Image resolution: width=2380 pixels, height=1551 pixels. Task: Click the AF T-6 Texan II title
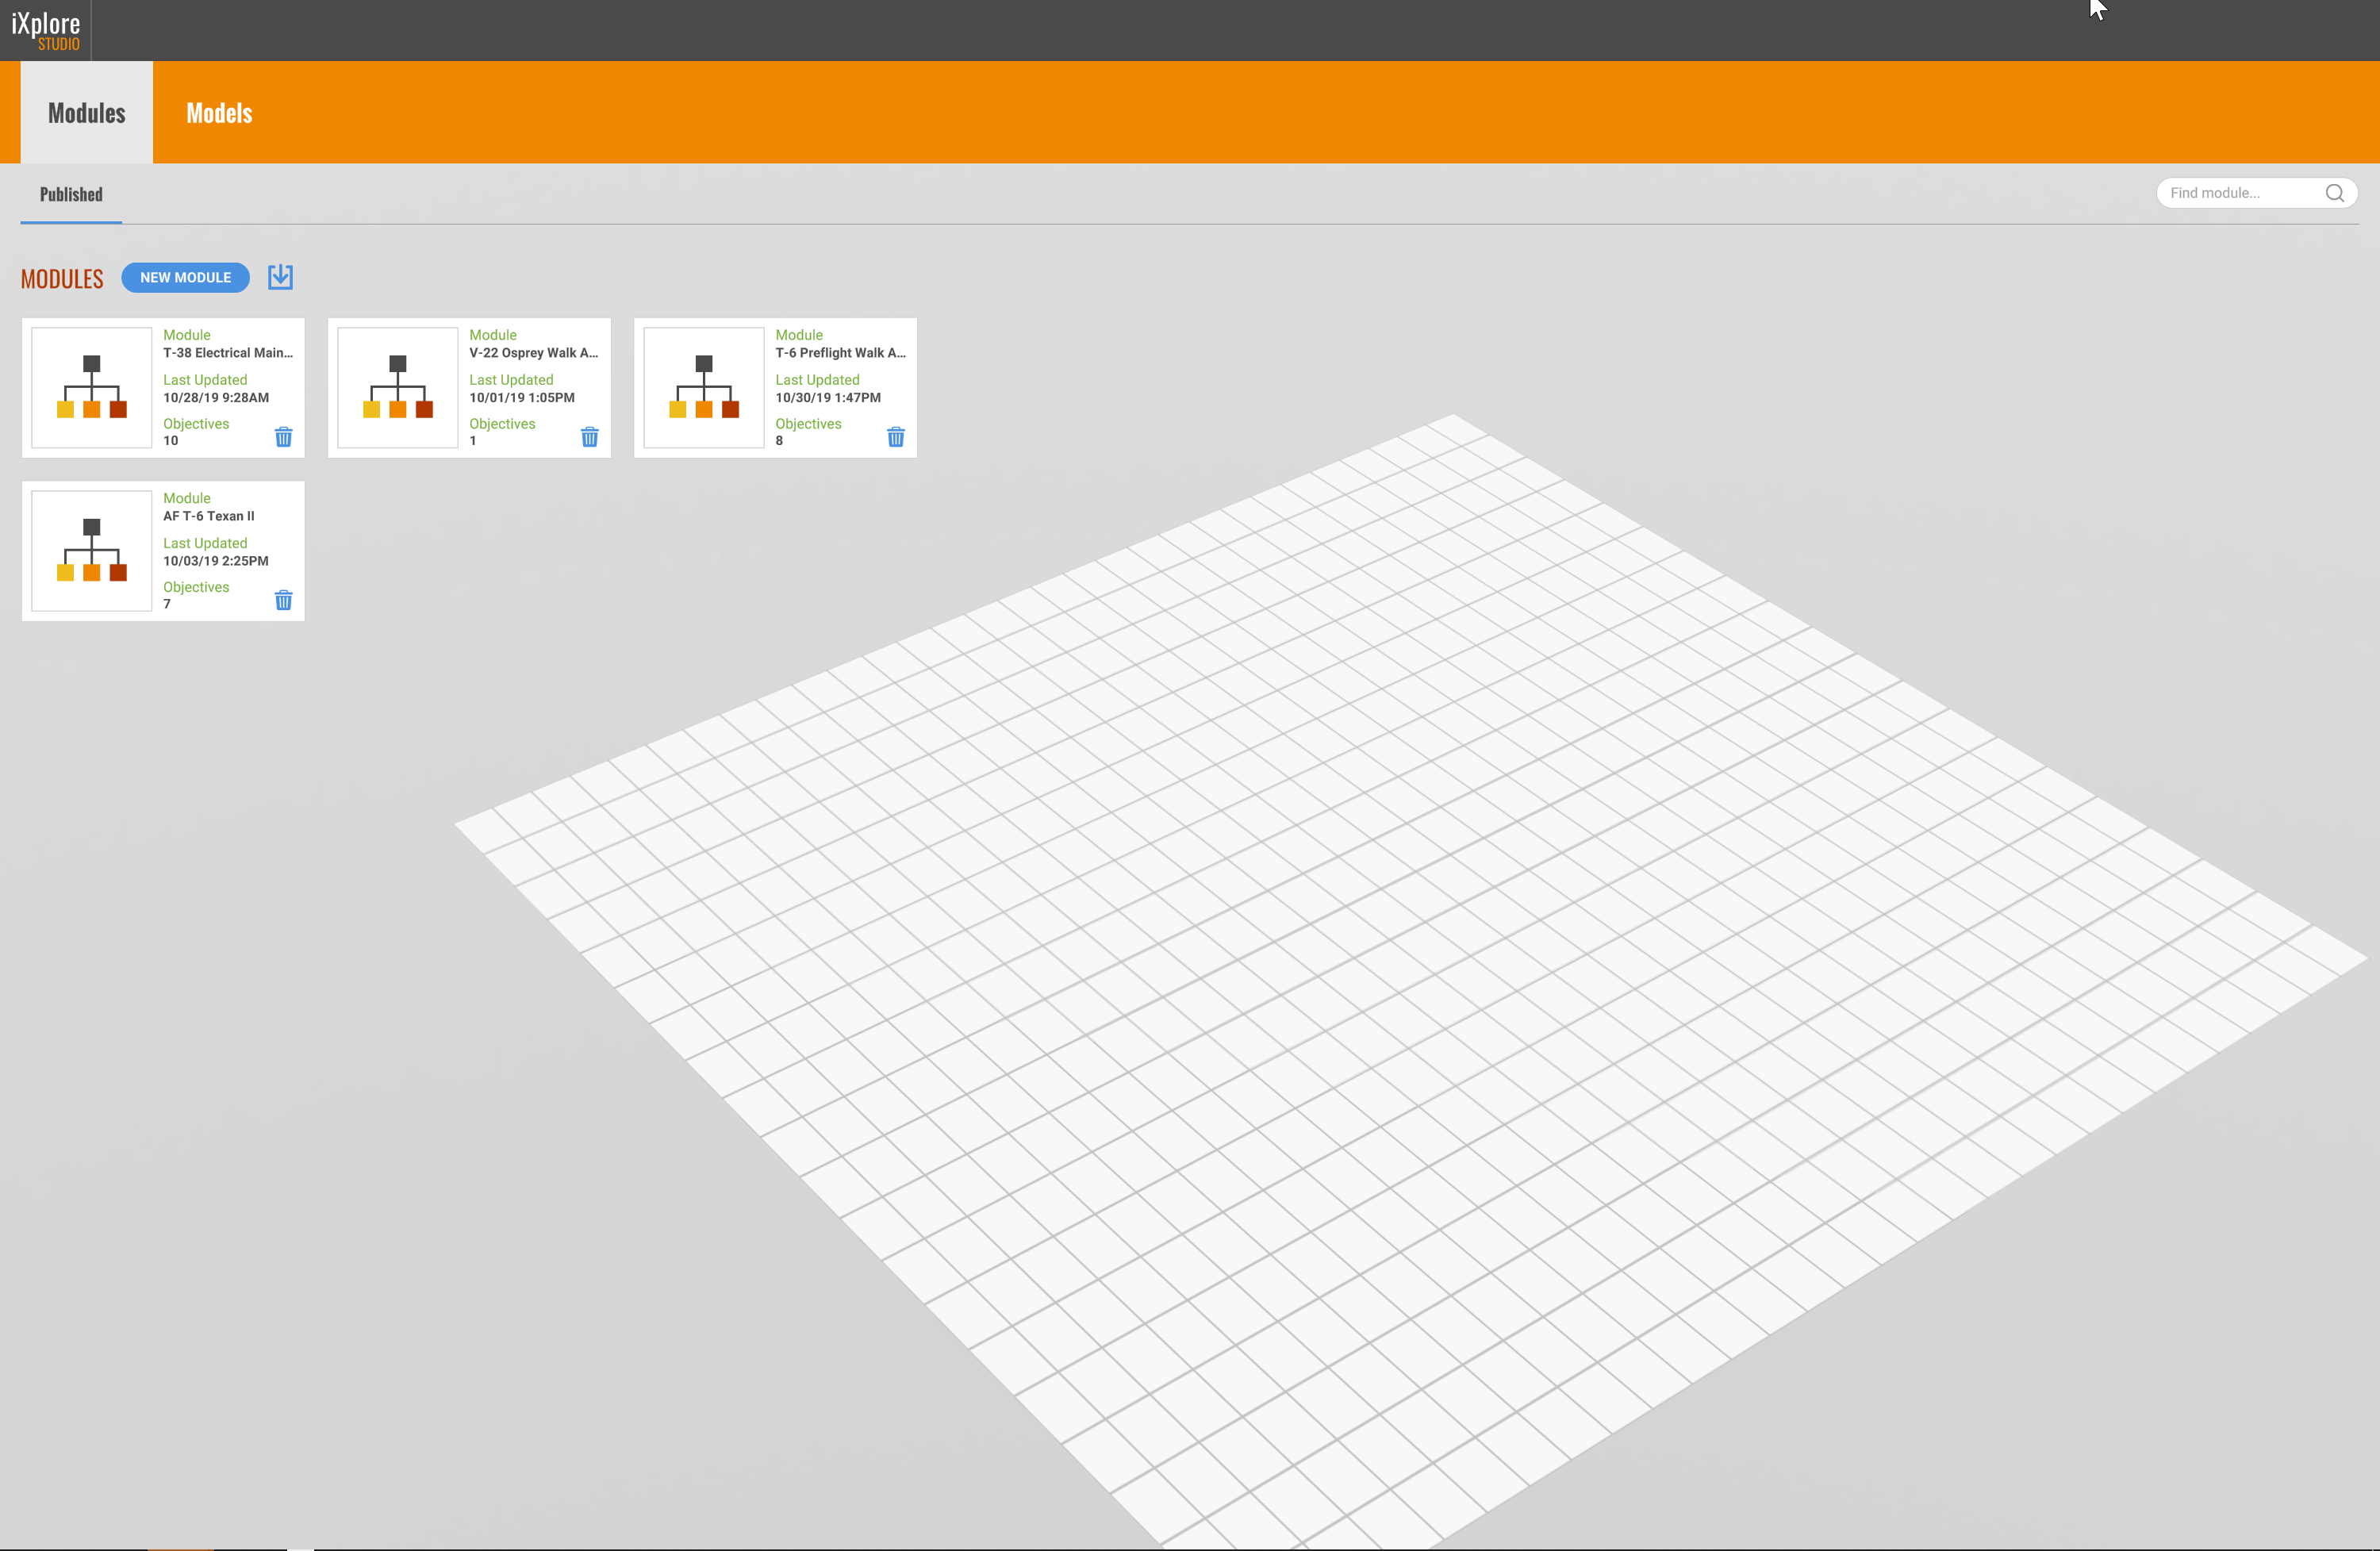(x=209, y=516)
